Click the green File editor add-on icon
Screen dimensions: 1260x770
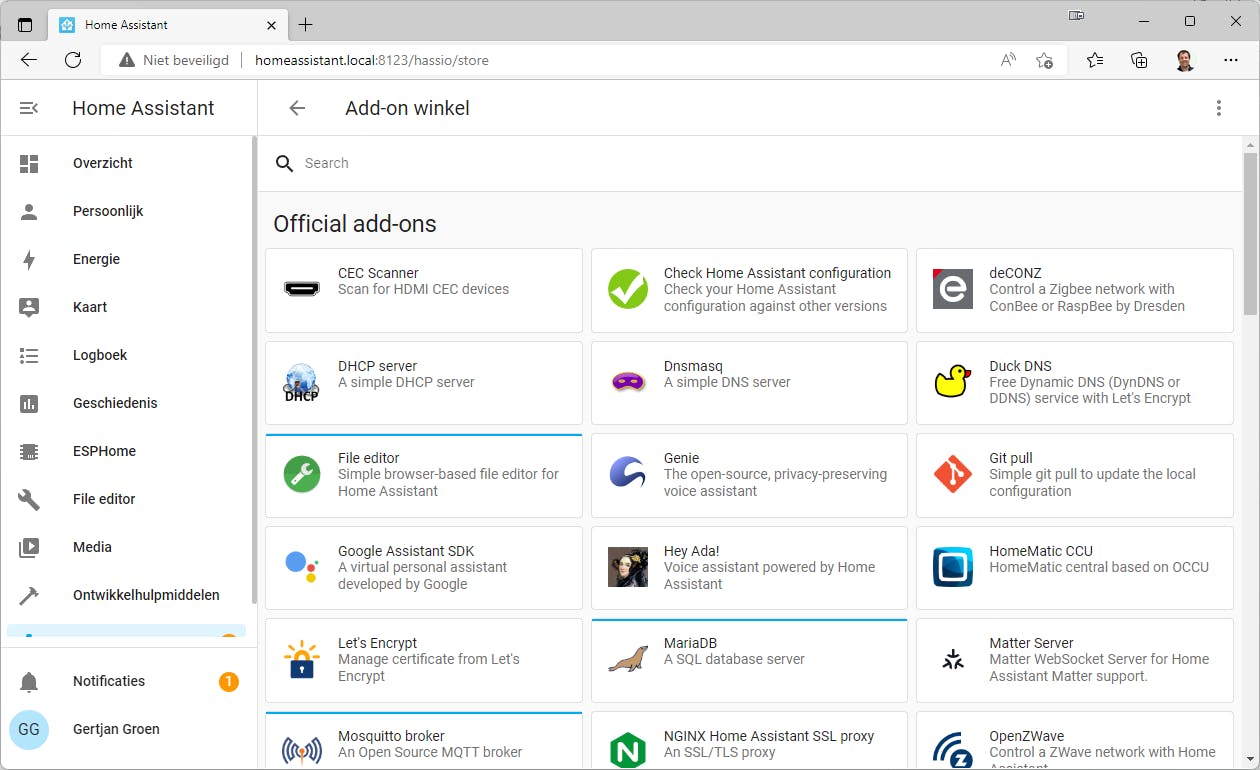click(302, 474)
